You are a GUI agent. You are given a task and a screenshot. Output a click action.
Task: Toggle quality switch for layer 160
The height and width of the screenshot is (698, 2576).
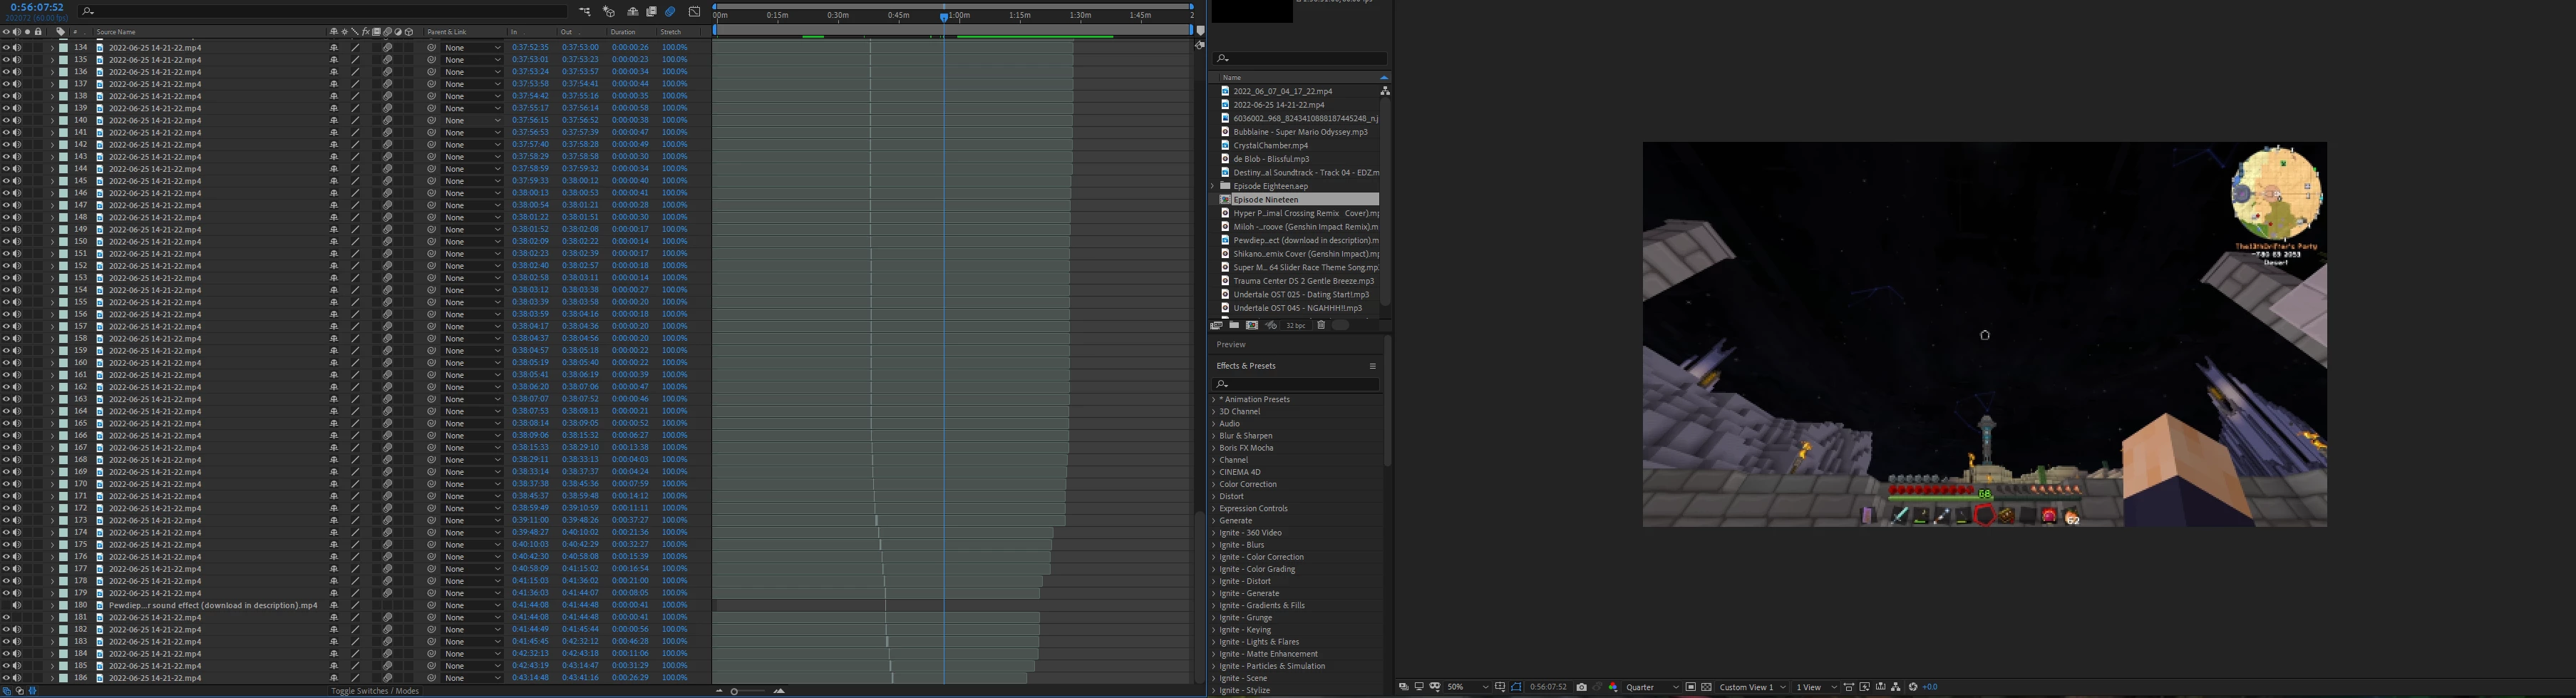click(x=355, y=362)
